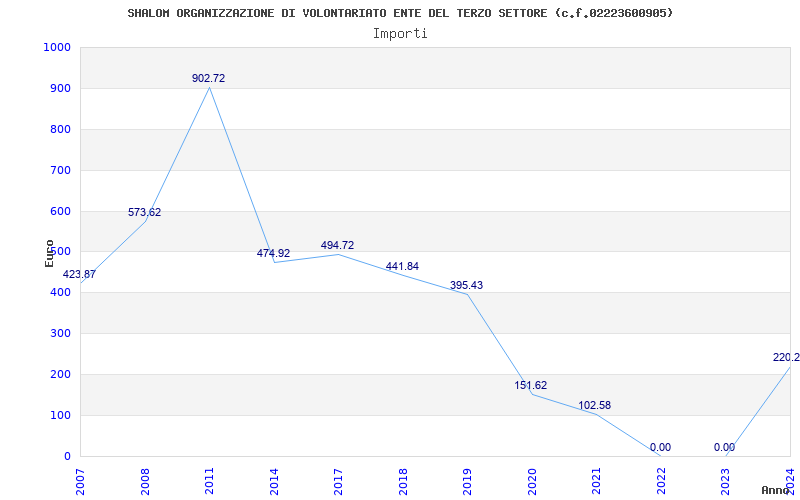The height and width of the screenshot is (500, 800).
Task: Click the 900 y-axis tick value
Action: [x=60, y=88]
